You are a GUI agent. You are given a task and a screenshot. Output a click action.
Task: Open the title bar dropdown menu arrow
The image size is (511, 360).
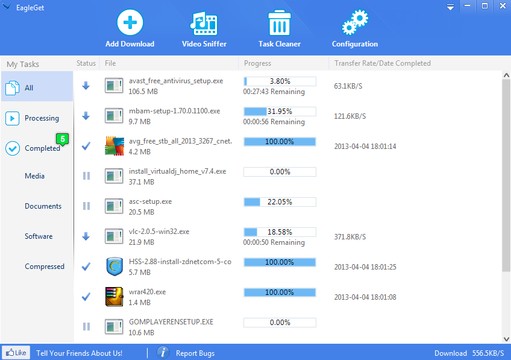pyautogui.click(x=450, y=7)
